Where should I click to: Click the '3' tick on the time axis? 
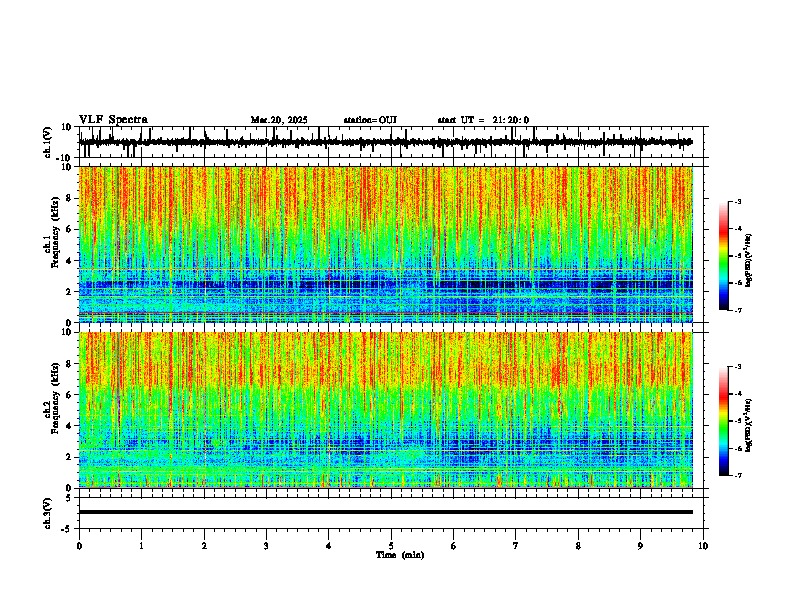tap(266, 546)
